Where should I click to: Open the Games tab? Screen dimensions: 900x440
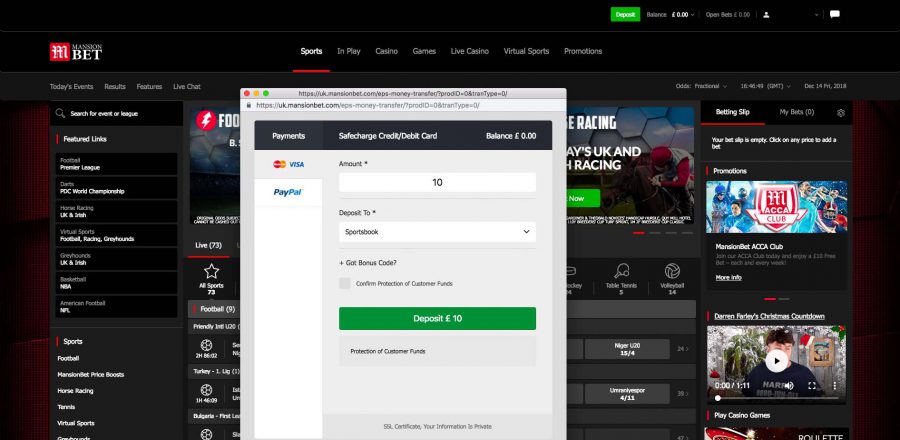coord(424,51)
